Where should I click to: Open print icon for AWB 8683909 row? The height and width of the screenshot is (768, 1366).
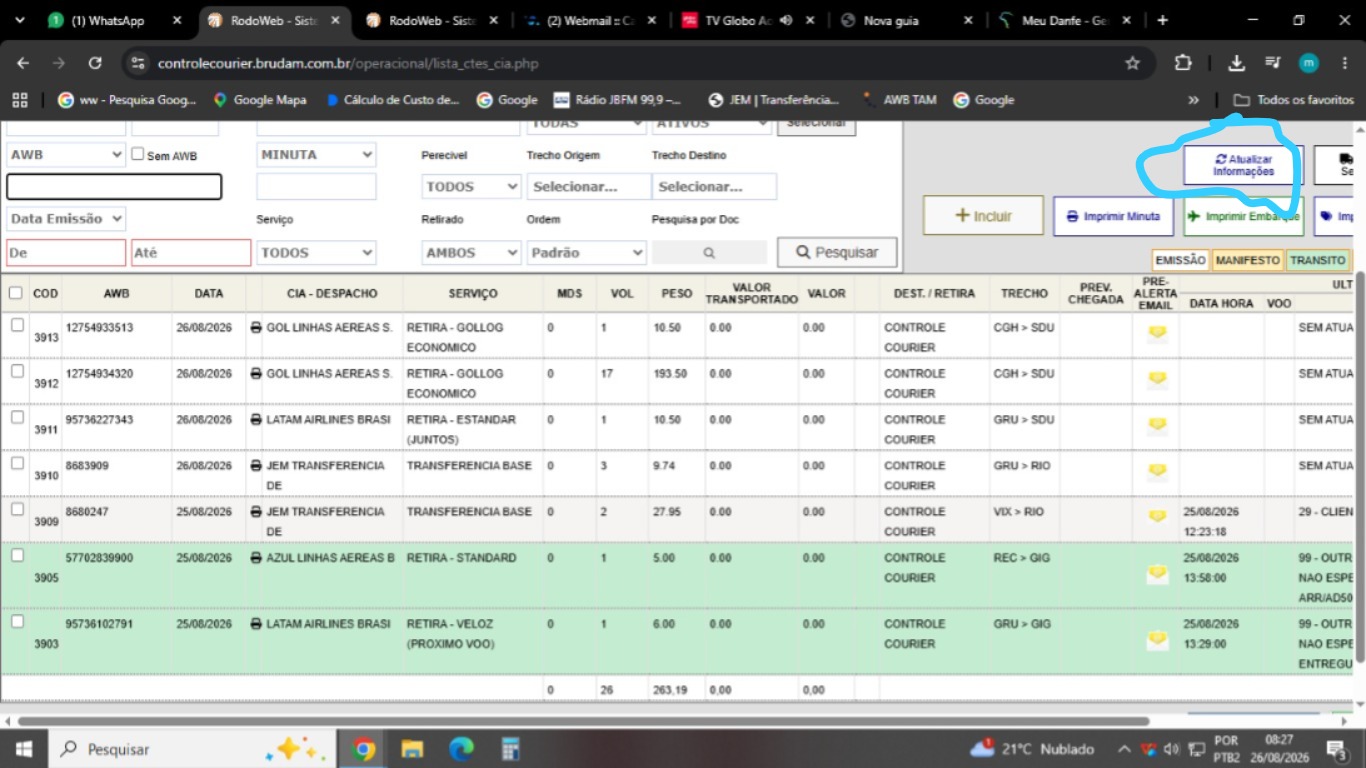click(256, 466)
